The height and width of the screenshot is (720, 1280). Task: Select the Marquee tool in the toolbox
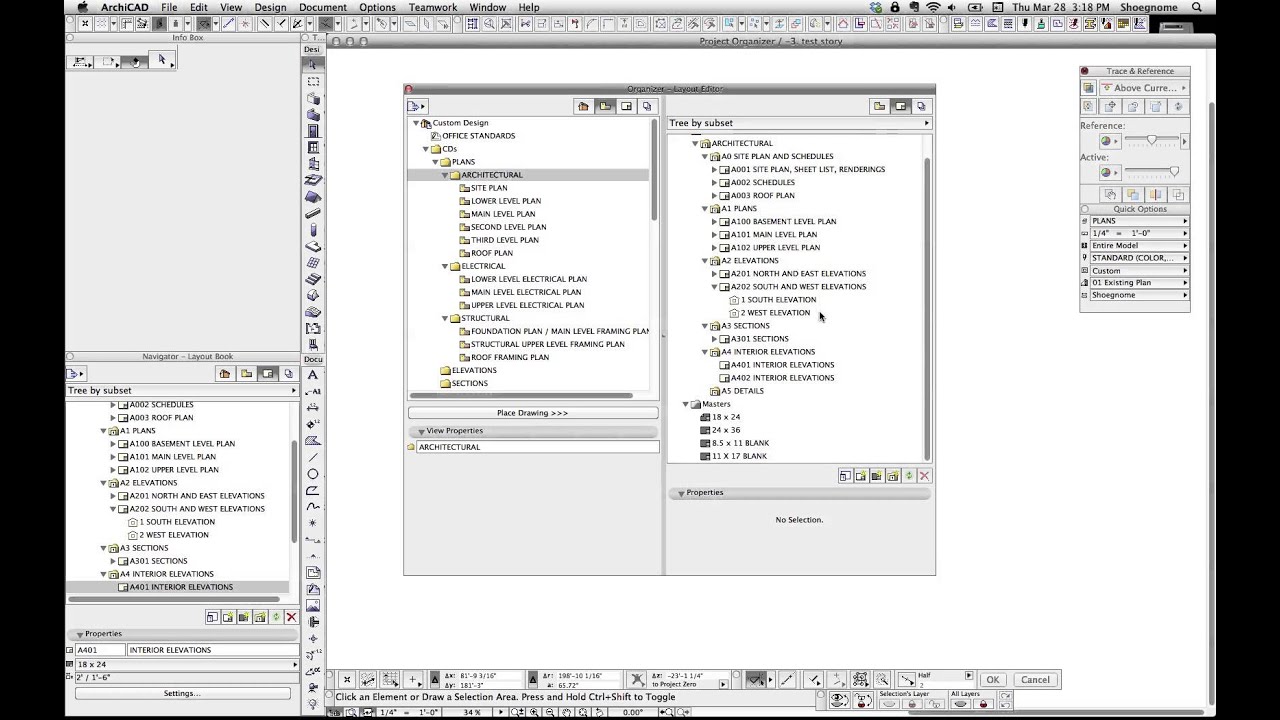pyautogui.click(x=313, y=81)
